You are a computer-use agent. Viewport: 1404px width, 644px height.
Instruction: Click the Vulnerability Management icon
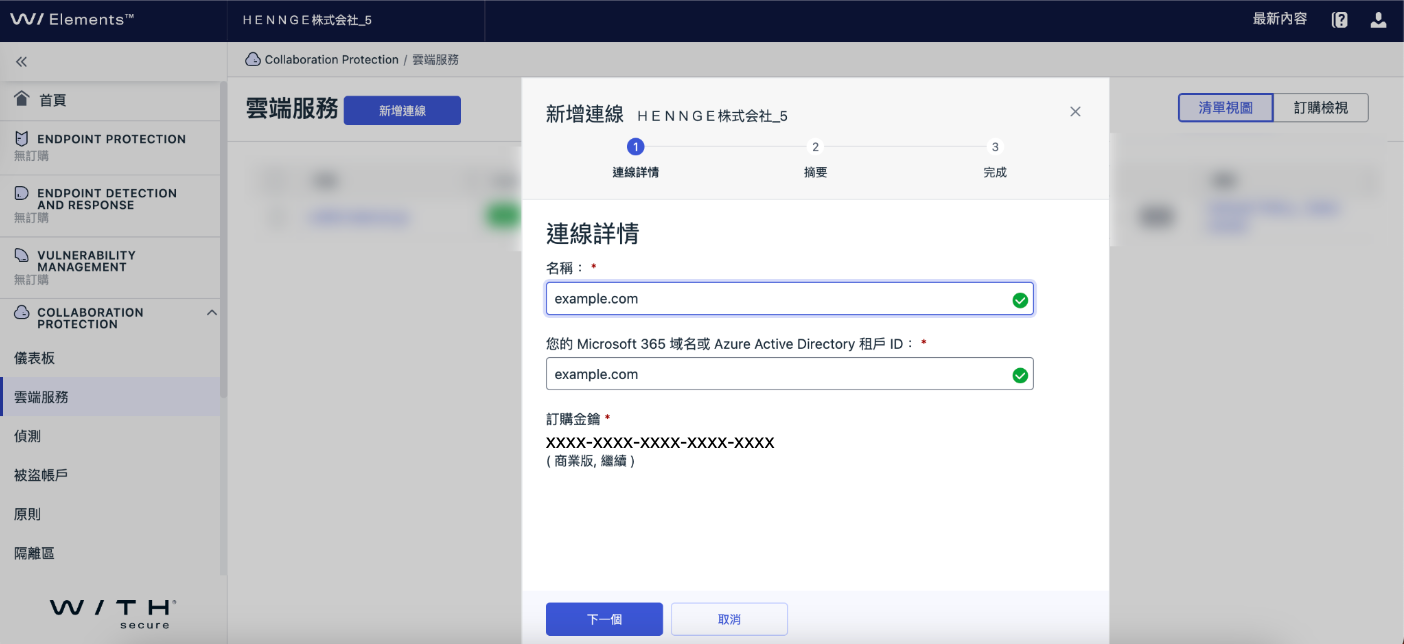[22, 255]
